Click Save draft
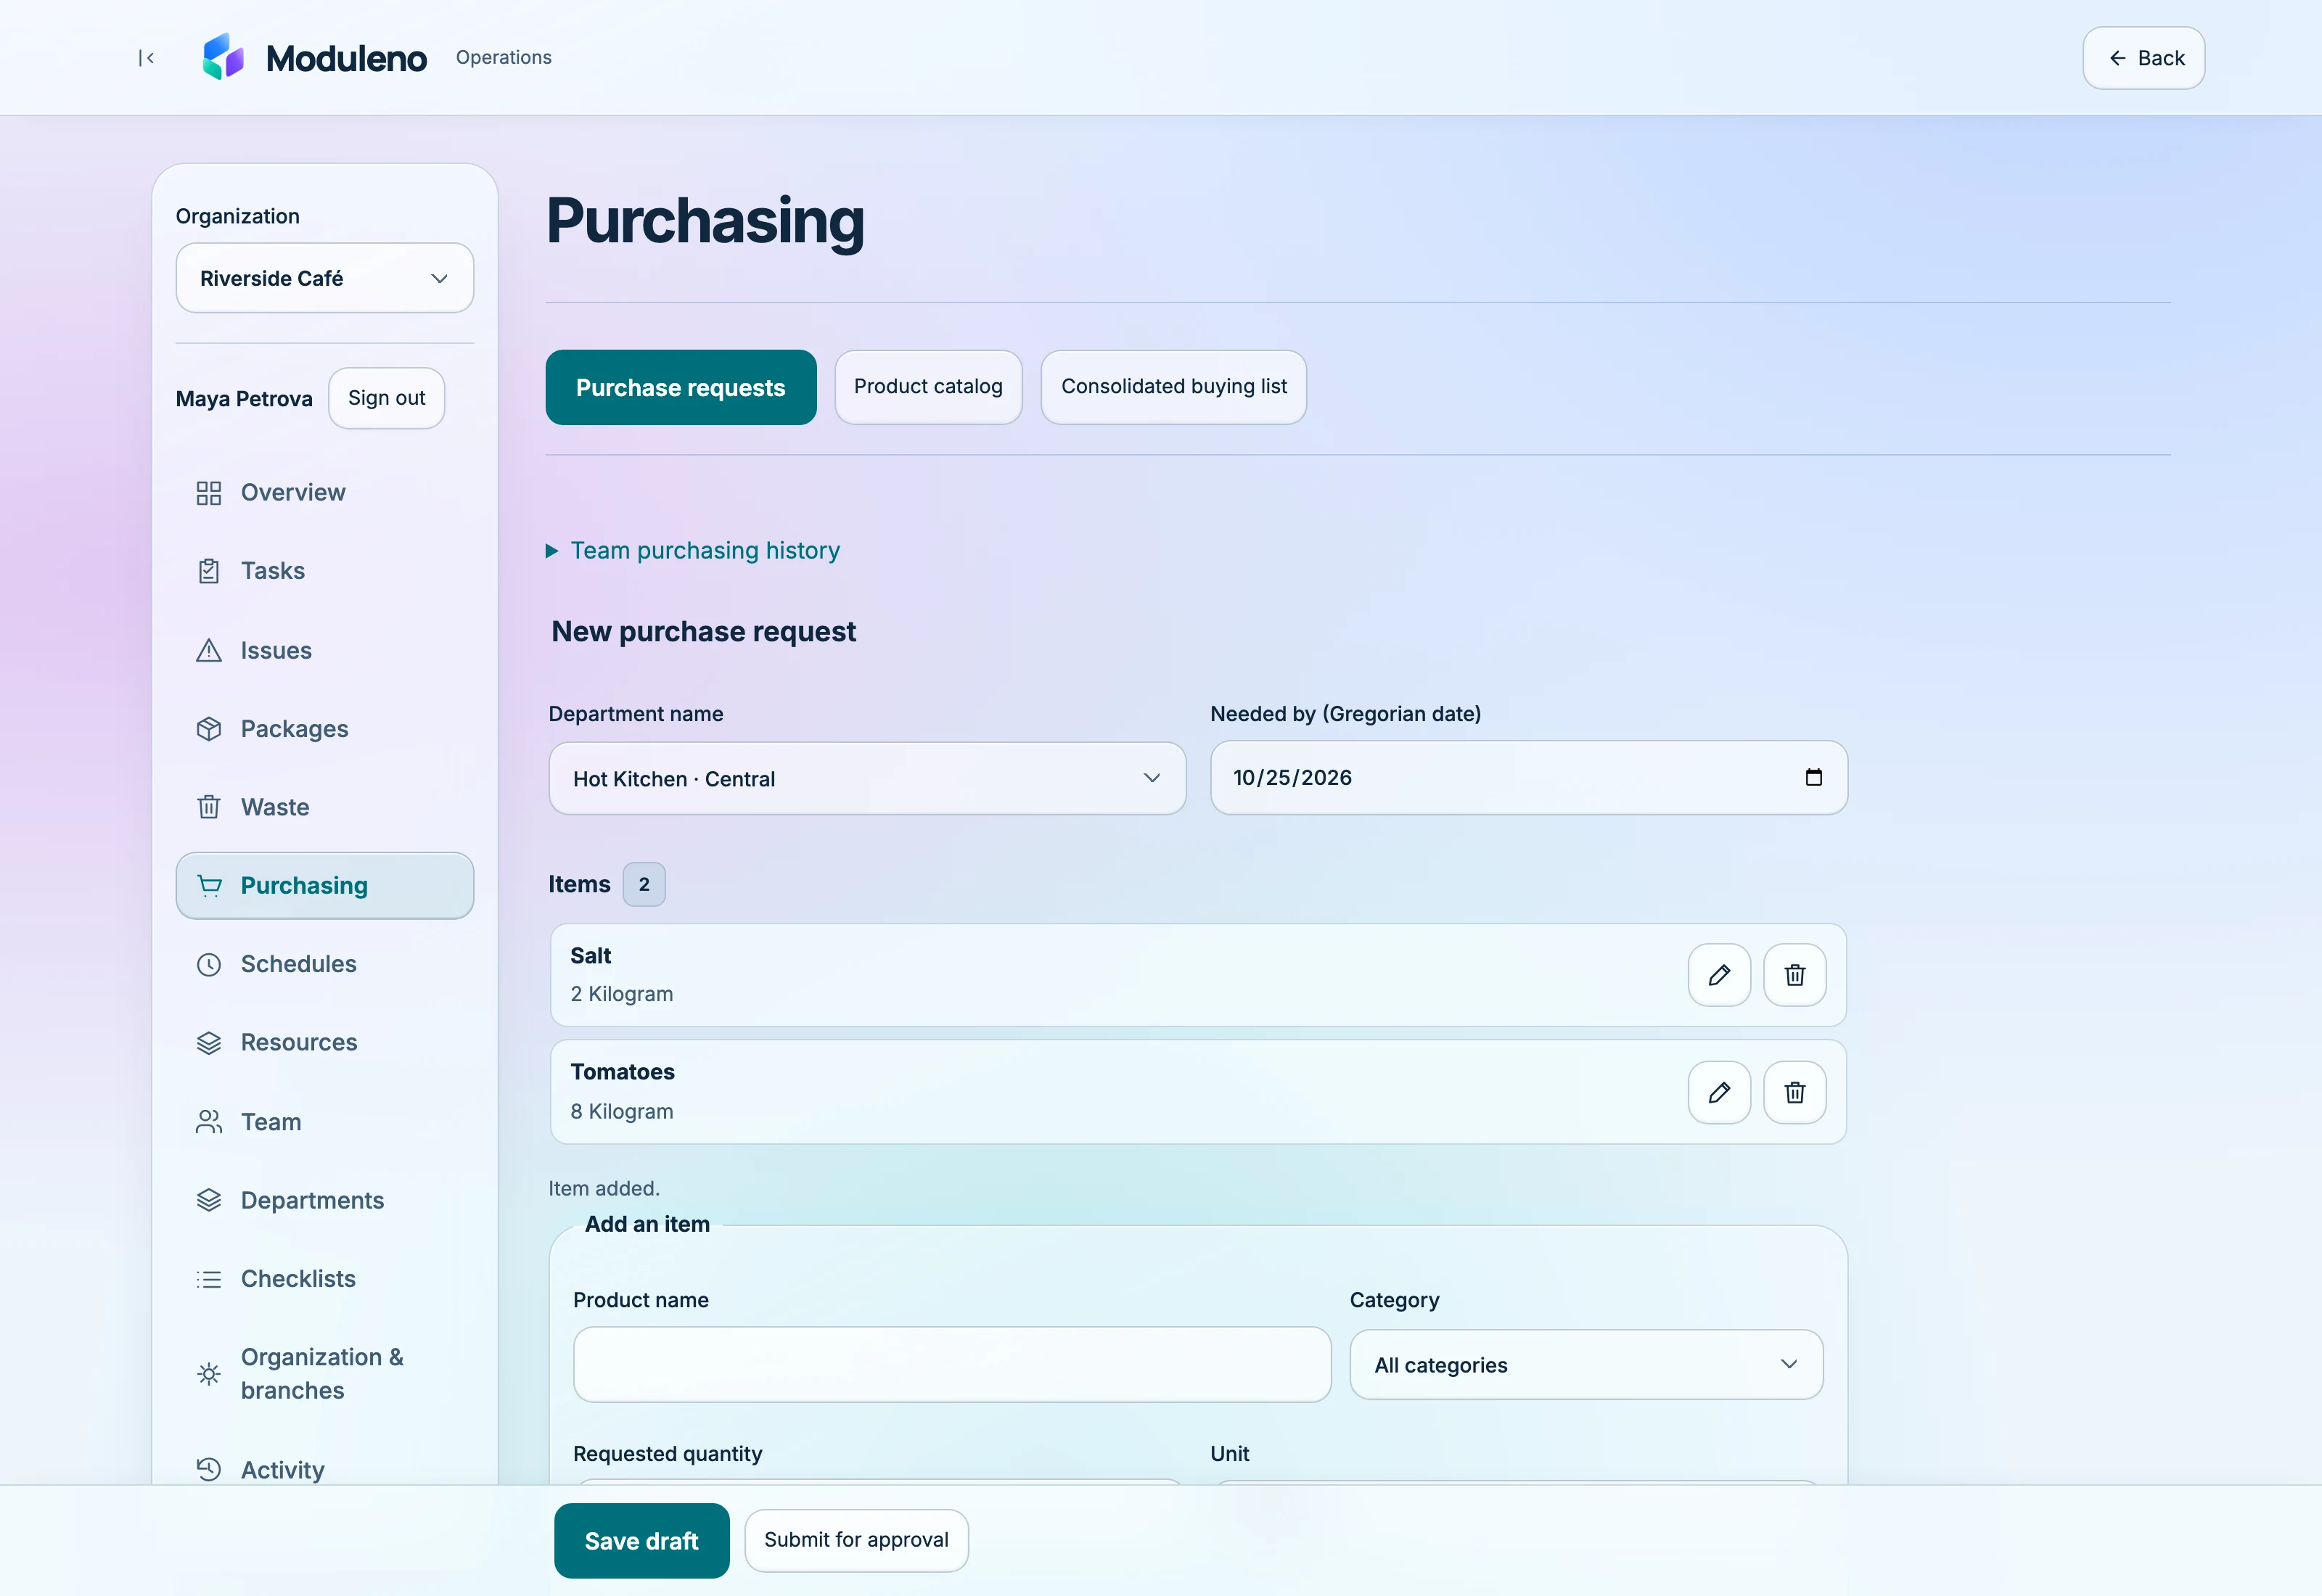Image resolution: width=2322 pixels, height=1596 pixels. [642, 1541]
